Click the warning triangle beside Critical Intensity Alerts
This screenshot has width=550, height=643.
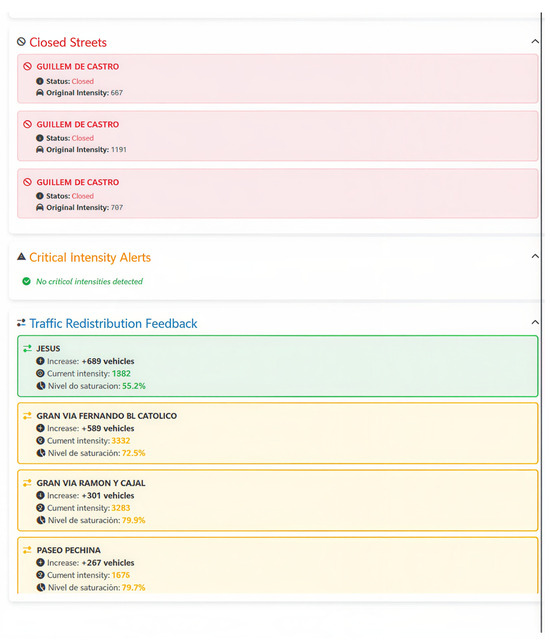(21, 257)
